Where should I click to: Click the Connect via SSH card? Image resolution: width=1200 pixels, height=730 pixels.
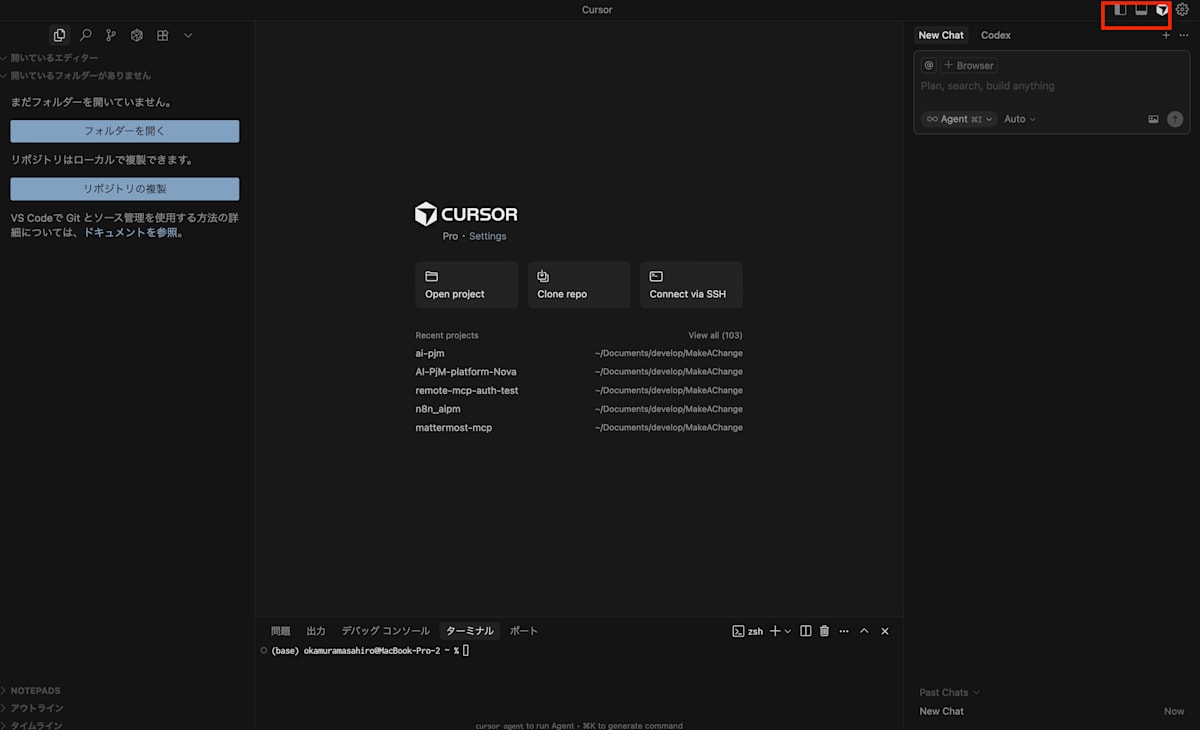(691, 284)
